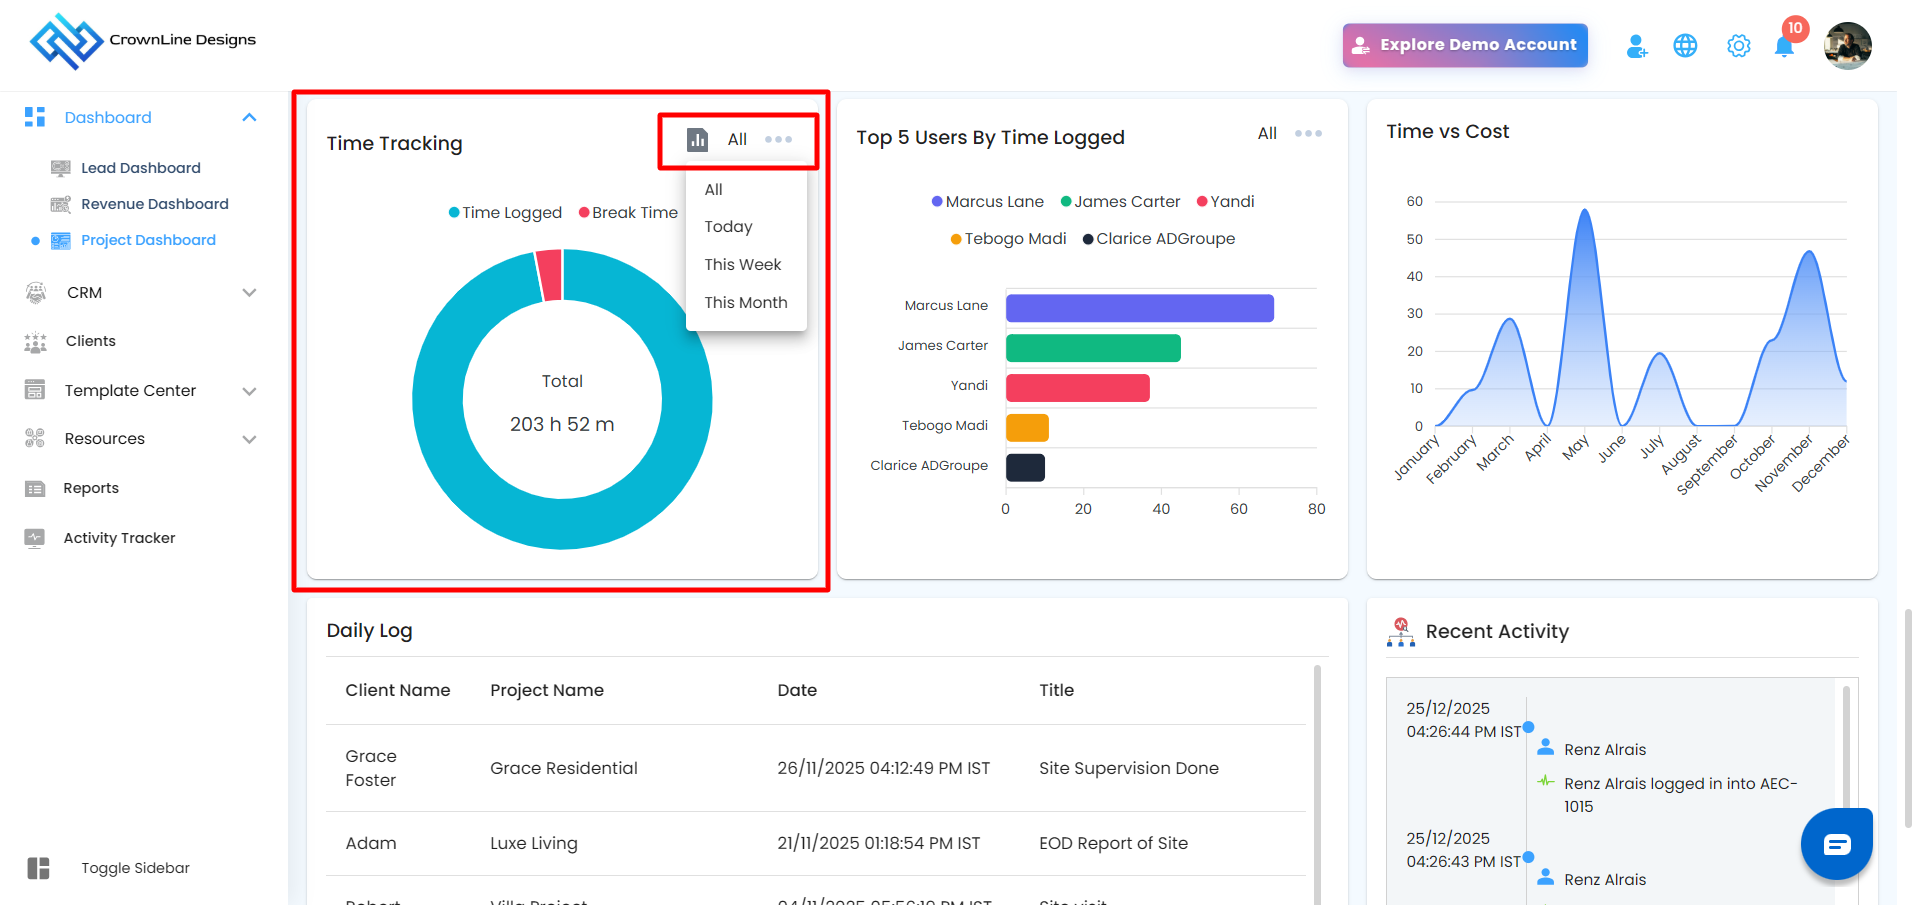Toggle Marcus Lane legend series

pyautogui.click(x=987, y=202)
